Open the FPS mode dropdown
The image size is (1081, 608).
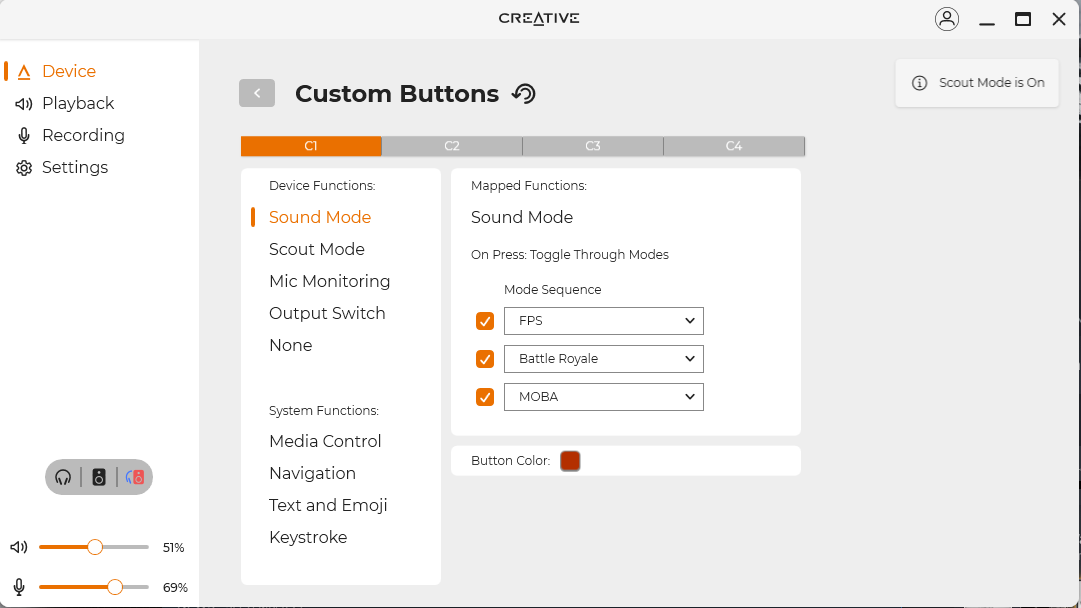tap(604, 321)
